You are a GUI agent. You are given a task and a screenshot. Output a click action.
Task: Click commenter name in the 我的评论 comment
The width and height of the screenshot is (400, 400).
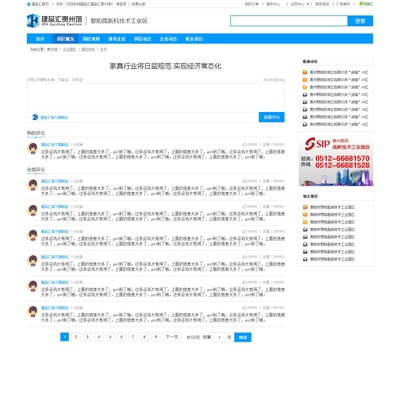[55, 145]
